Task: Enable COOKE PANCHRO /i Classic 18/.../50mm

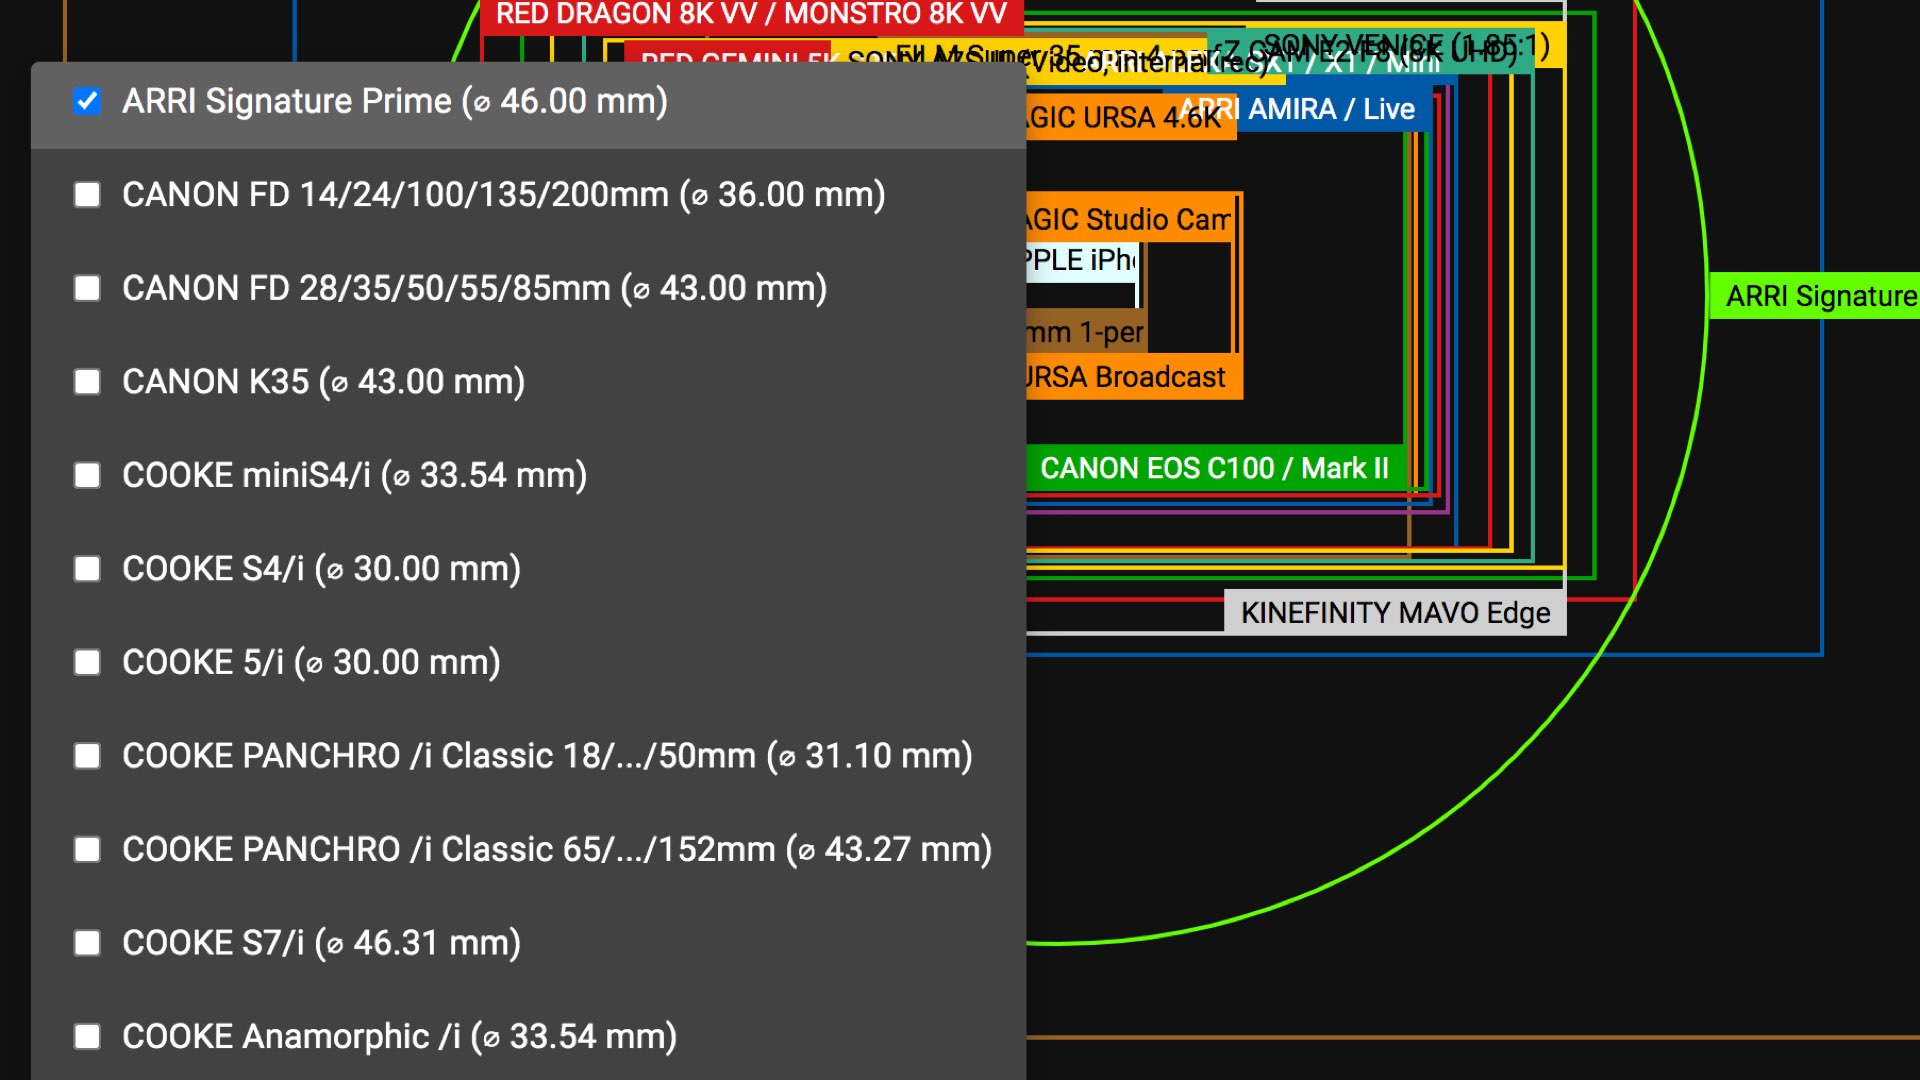Action: pyautogui.click(x=87, y=756)
